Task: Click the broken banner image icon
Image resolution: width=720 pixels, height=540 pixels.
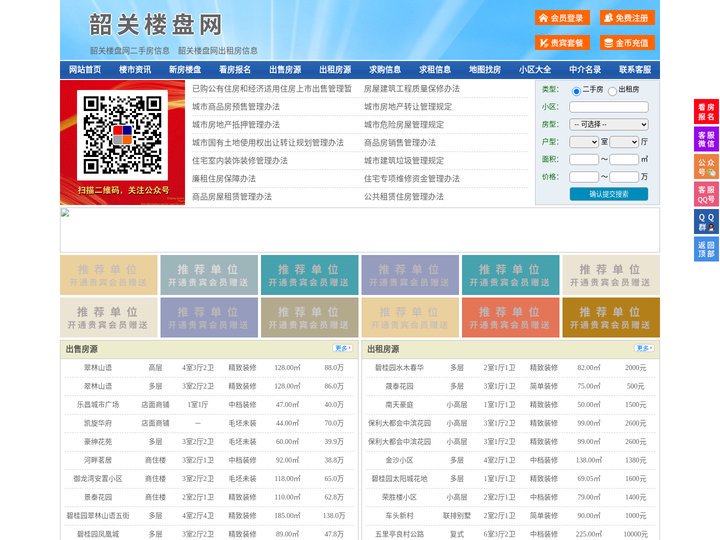Action: click(65, 213)
